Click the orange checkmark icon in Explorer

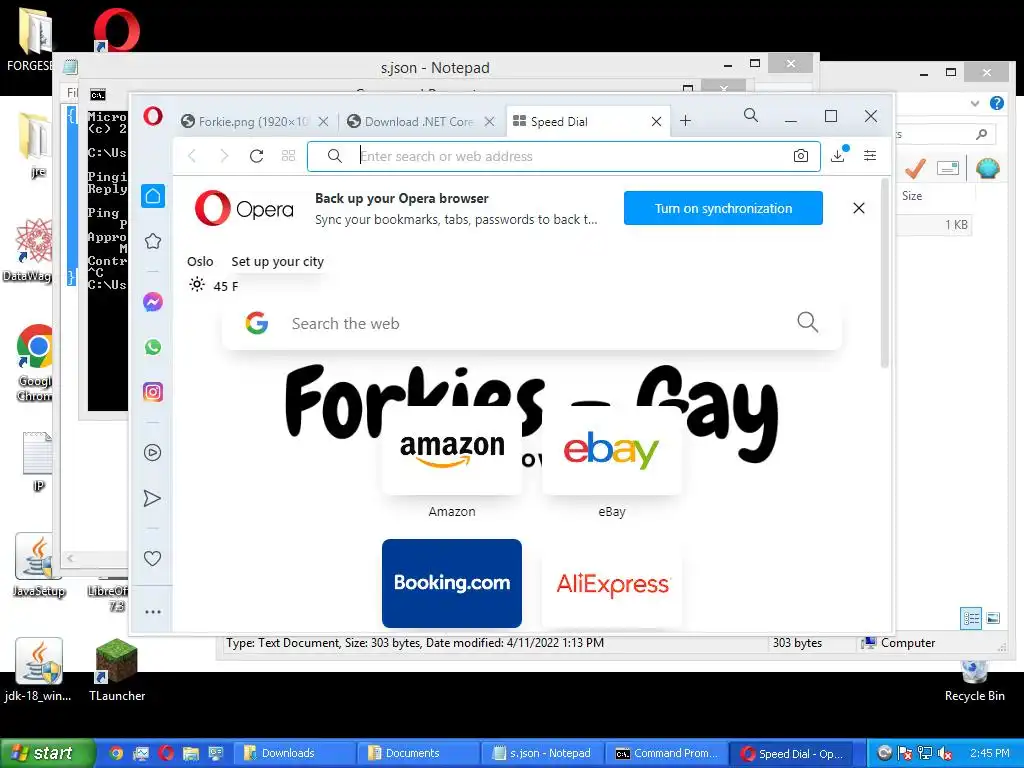915,168
